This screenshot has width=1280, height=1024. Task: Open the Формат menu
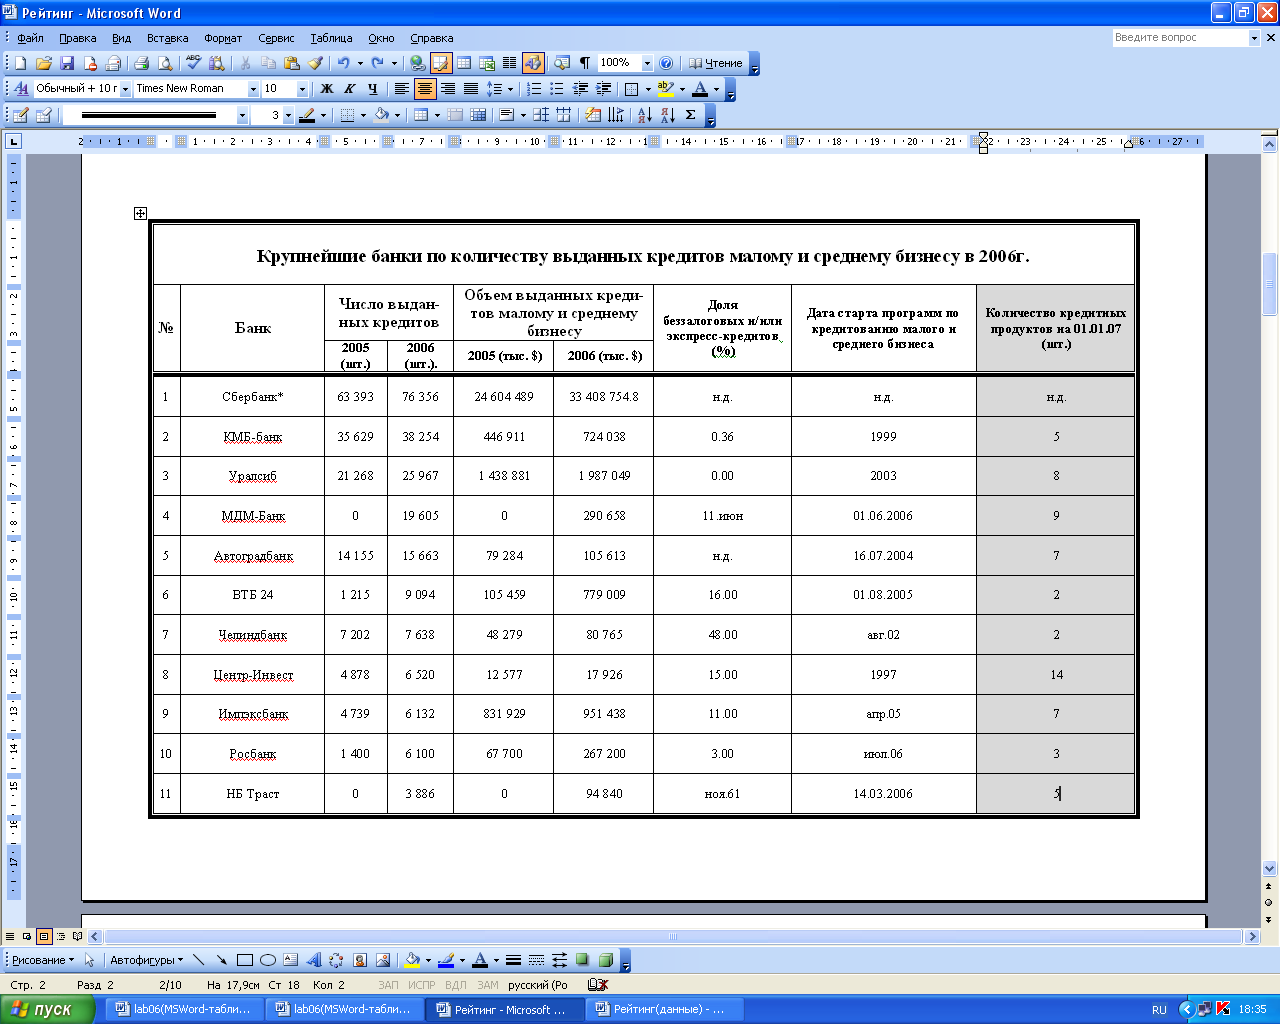point(223,38)
